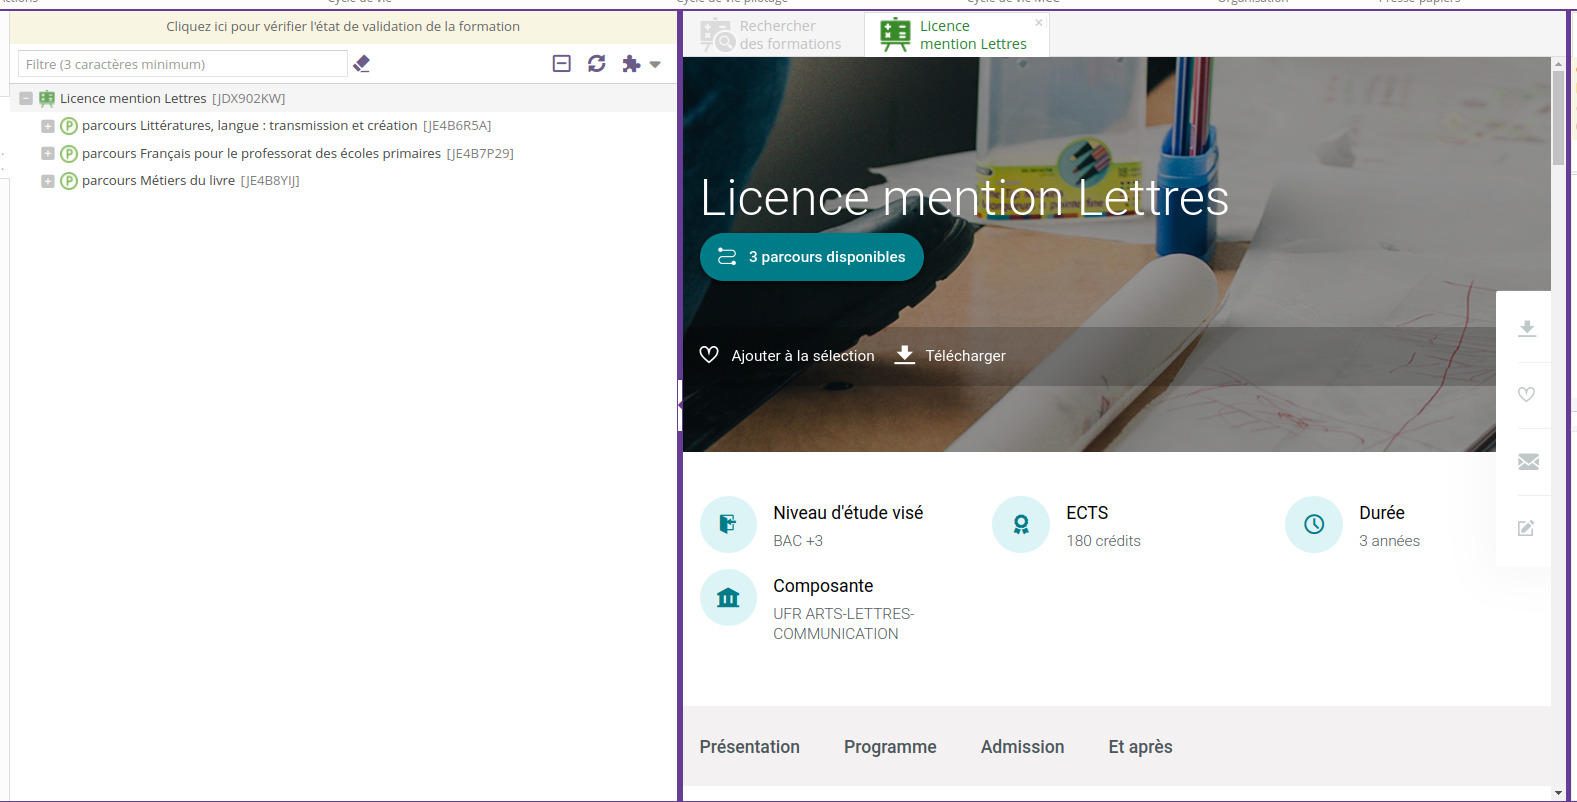Click the Durée clock icon
The width and height of the screenshot is (1577, 802).
coord(1314,524)
